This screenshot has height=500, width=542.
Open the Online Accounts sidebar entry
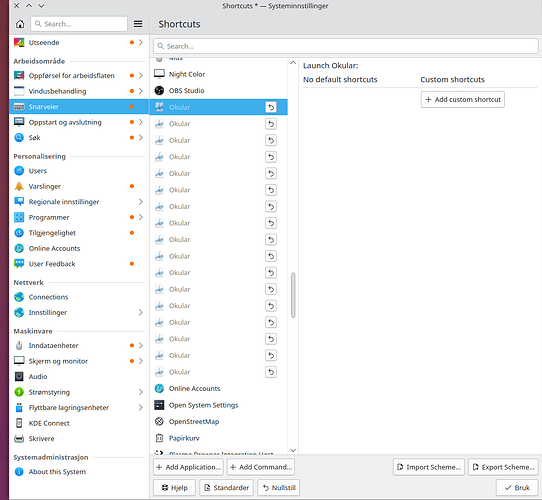pyautogui.click(x=79, y=248)
